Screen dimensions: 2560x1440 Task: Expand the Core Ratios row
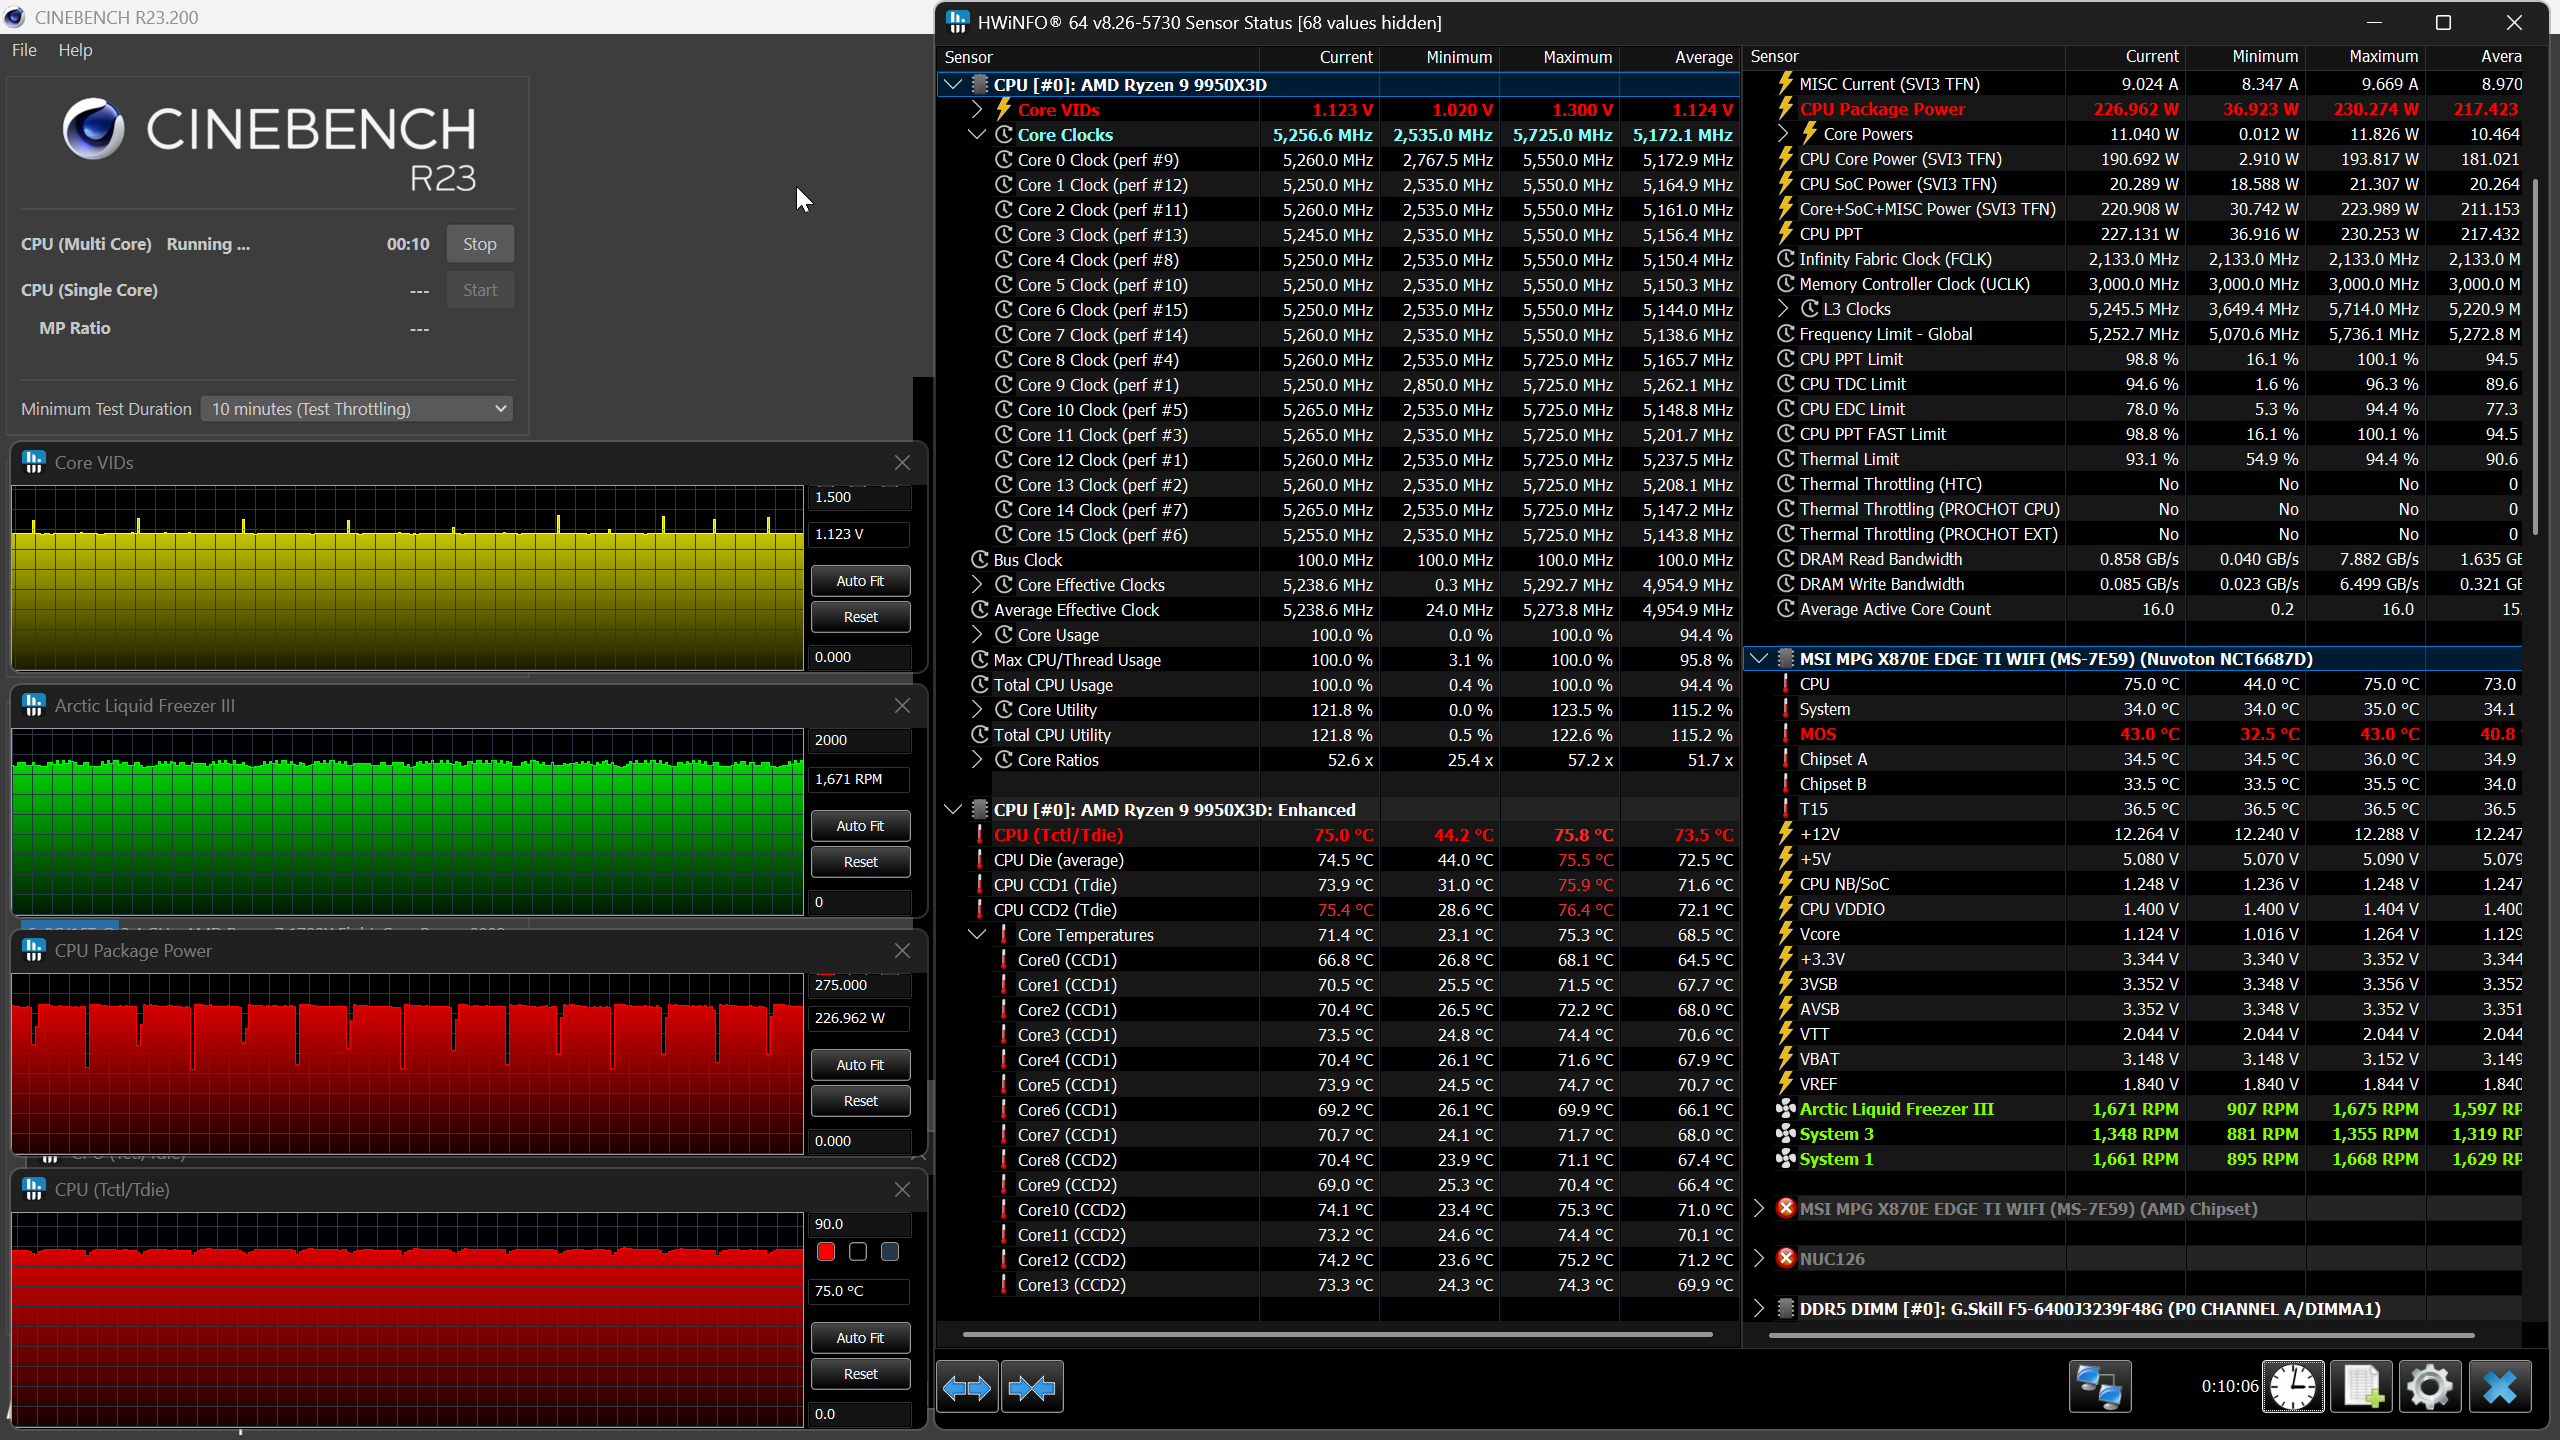coord(977,759)
